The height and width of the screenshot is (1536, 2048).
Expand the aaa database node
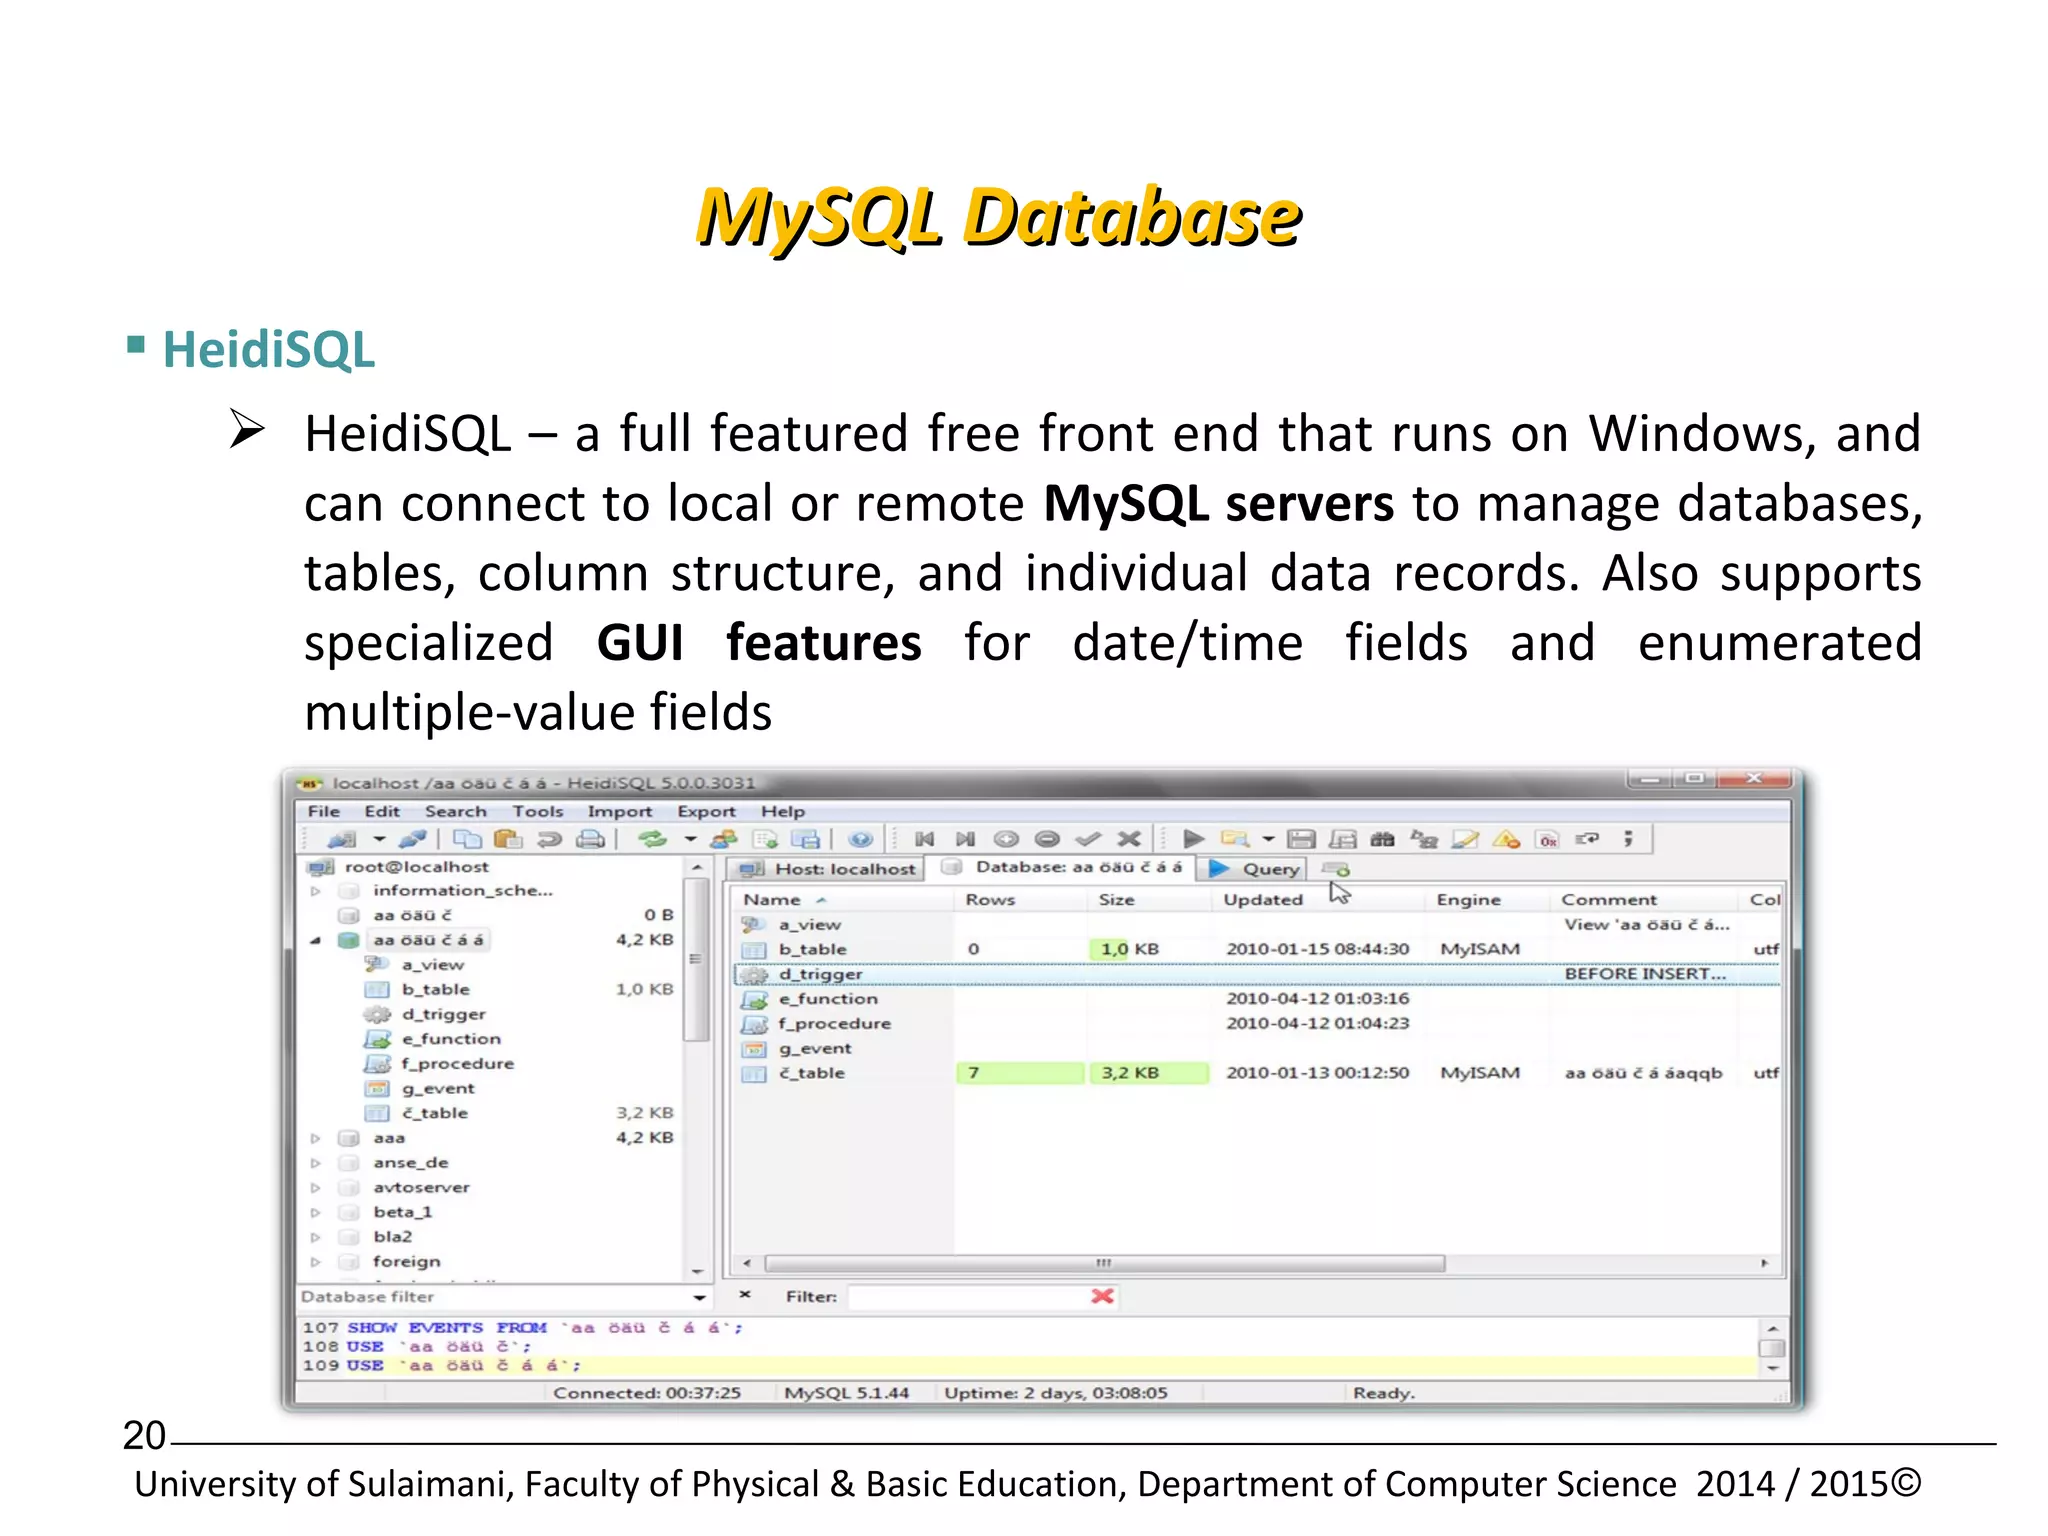315,1138
